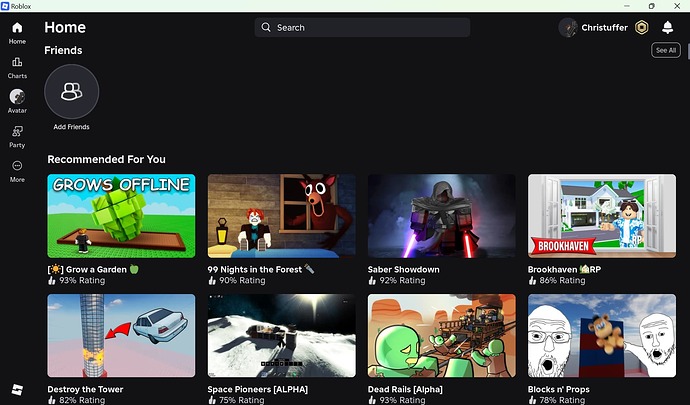
Task: Click thumbs-up icon under Saber Showdown
Action: (372, 280)
